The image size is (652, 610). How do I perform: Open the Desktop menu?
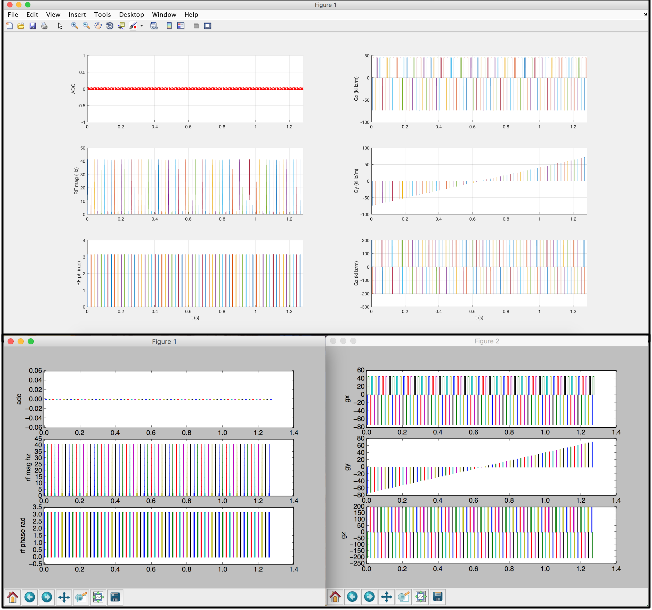(131, 15)
